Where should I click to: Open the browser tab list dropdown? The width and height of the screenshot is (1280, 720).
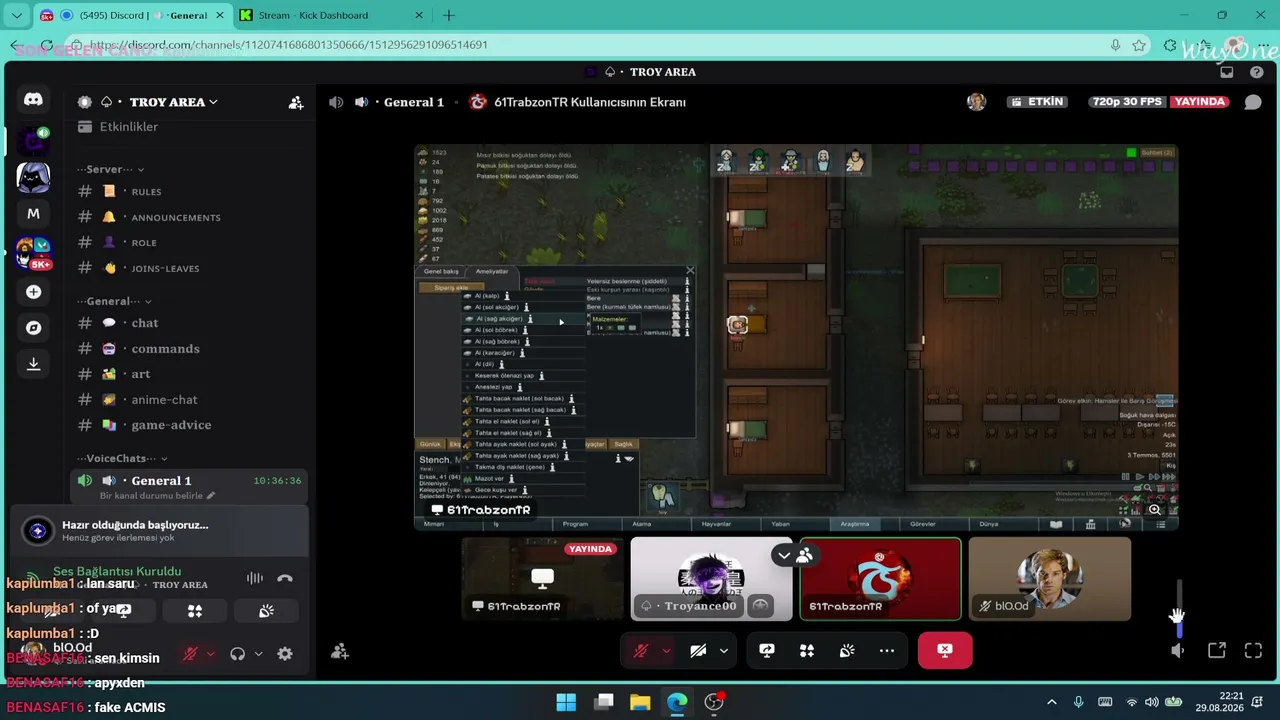click(x=16, y=15)
